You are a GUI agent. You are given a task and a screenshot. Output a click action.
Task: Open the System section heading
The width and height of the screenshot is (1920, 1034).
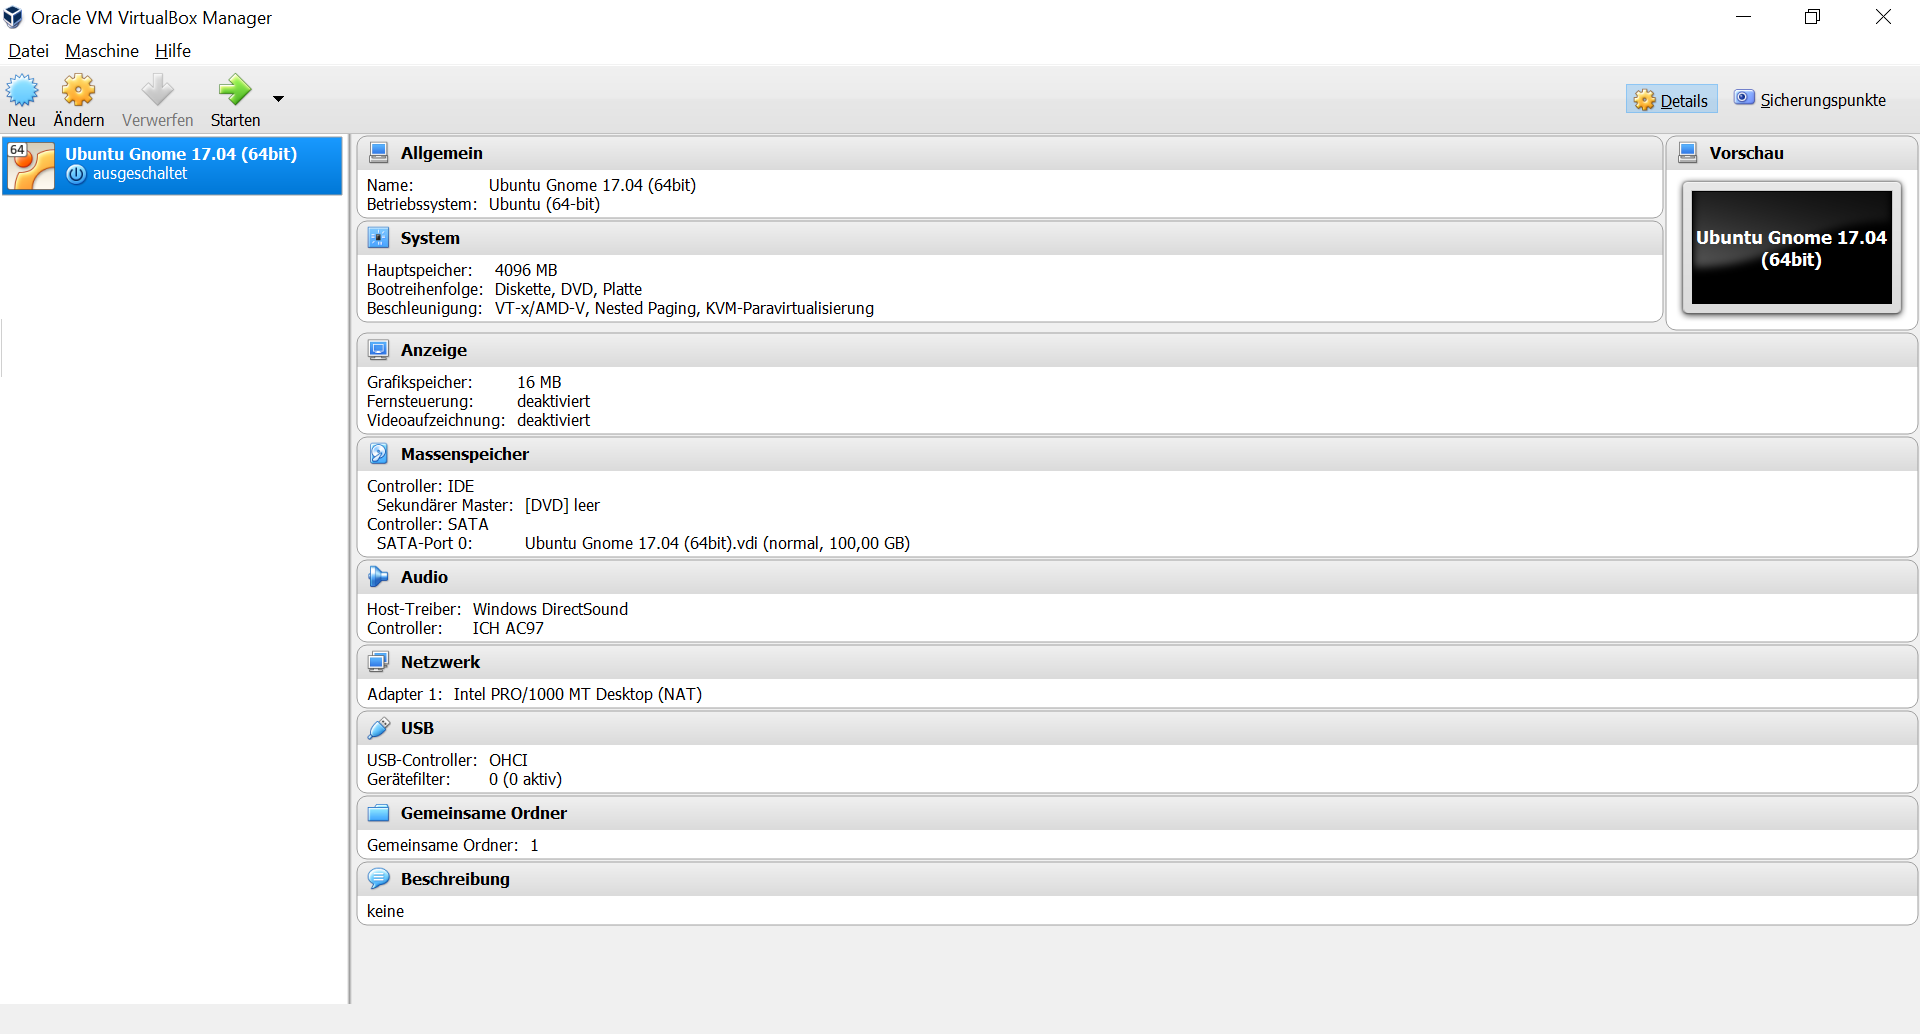coord(430,238)
